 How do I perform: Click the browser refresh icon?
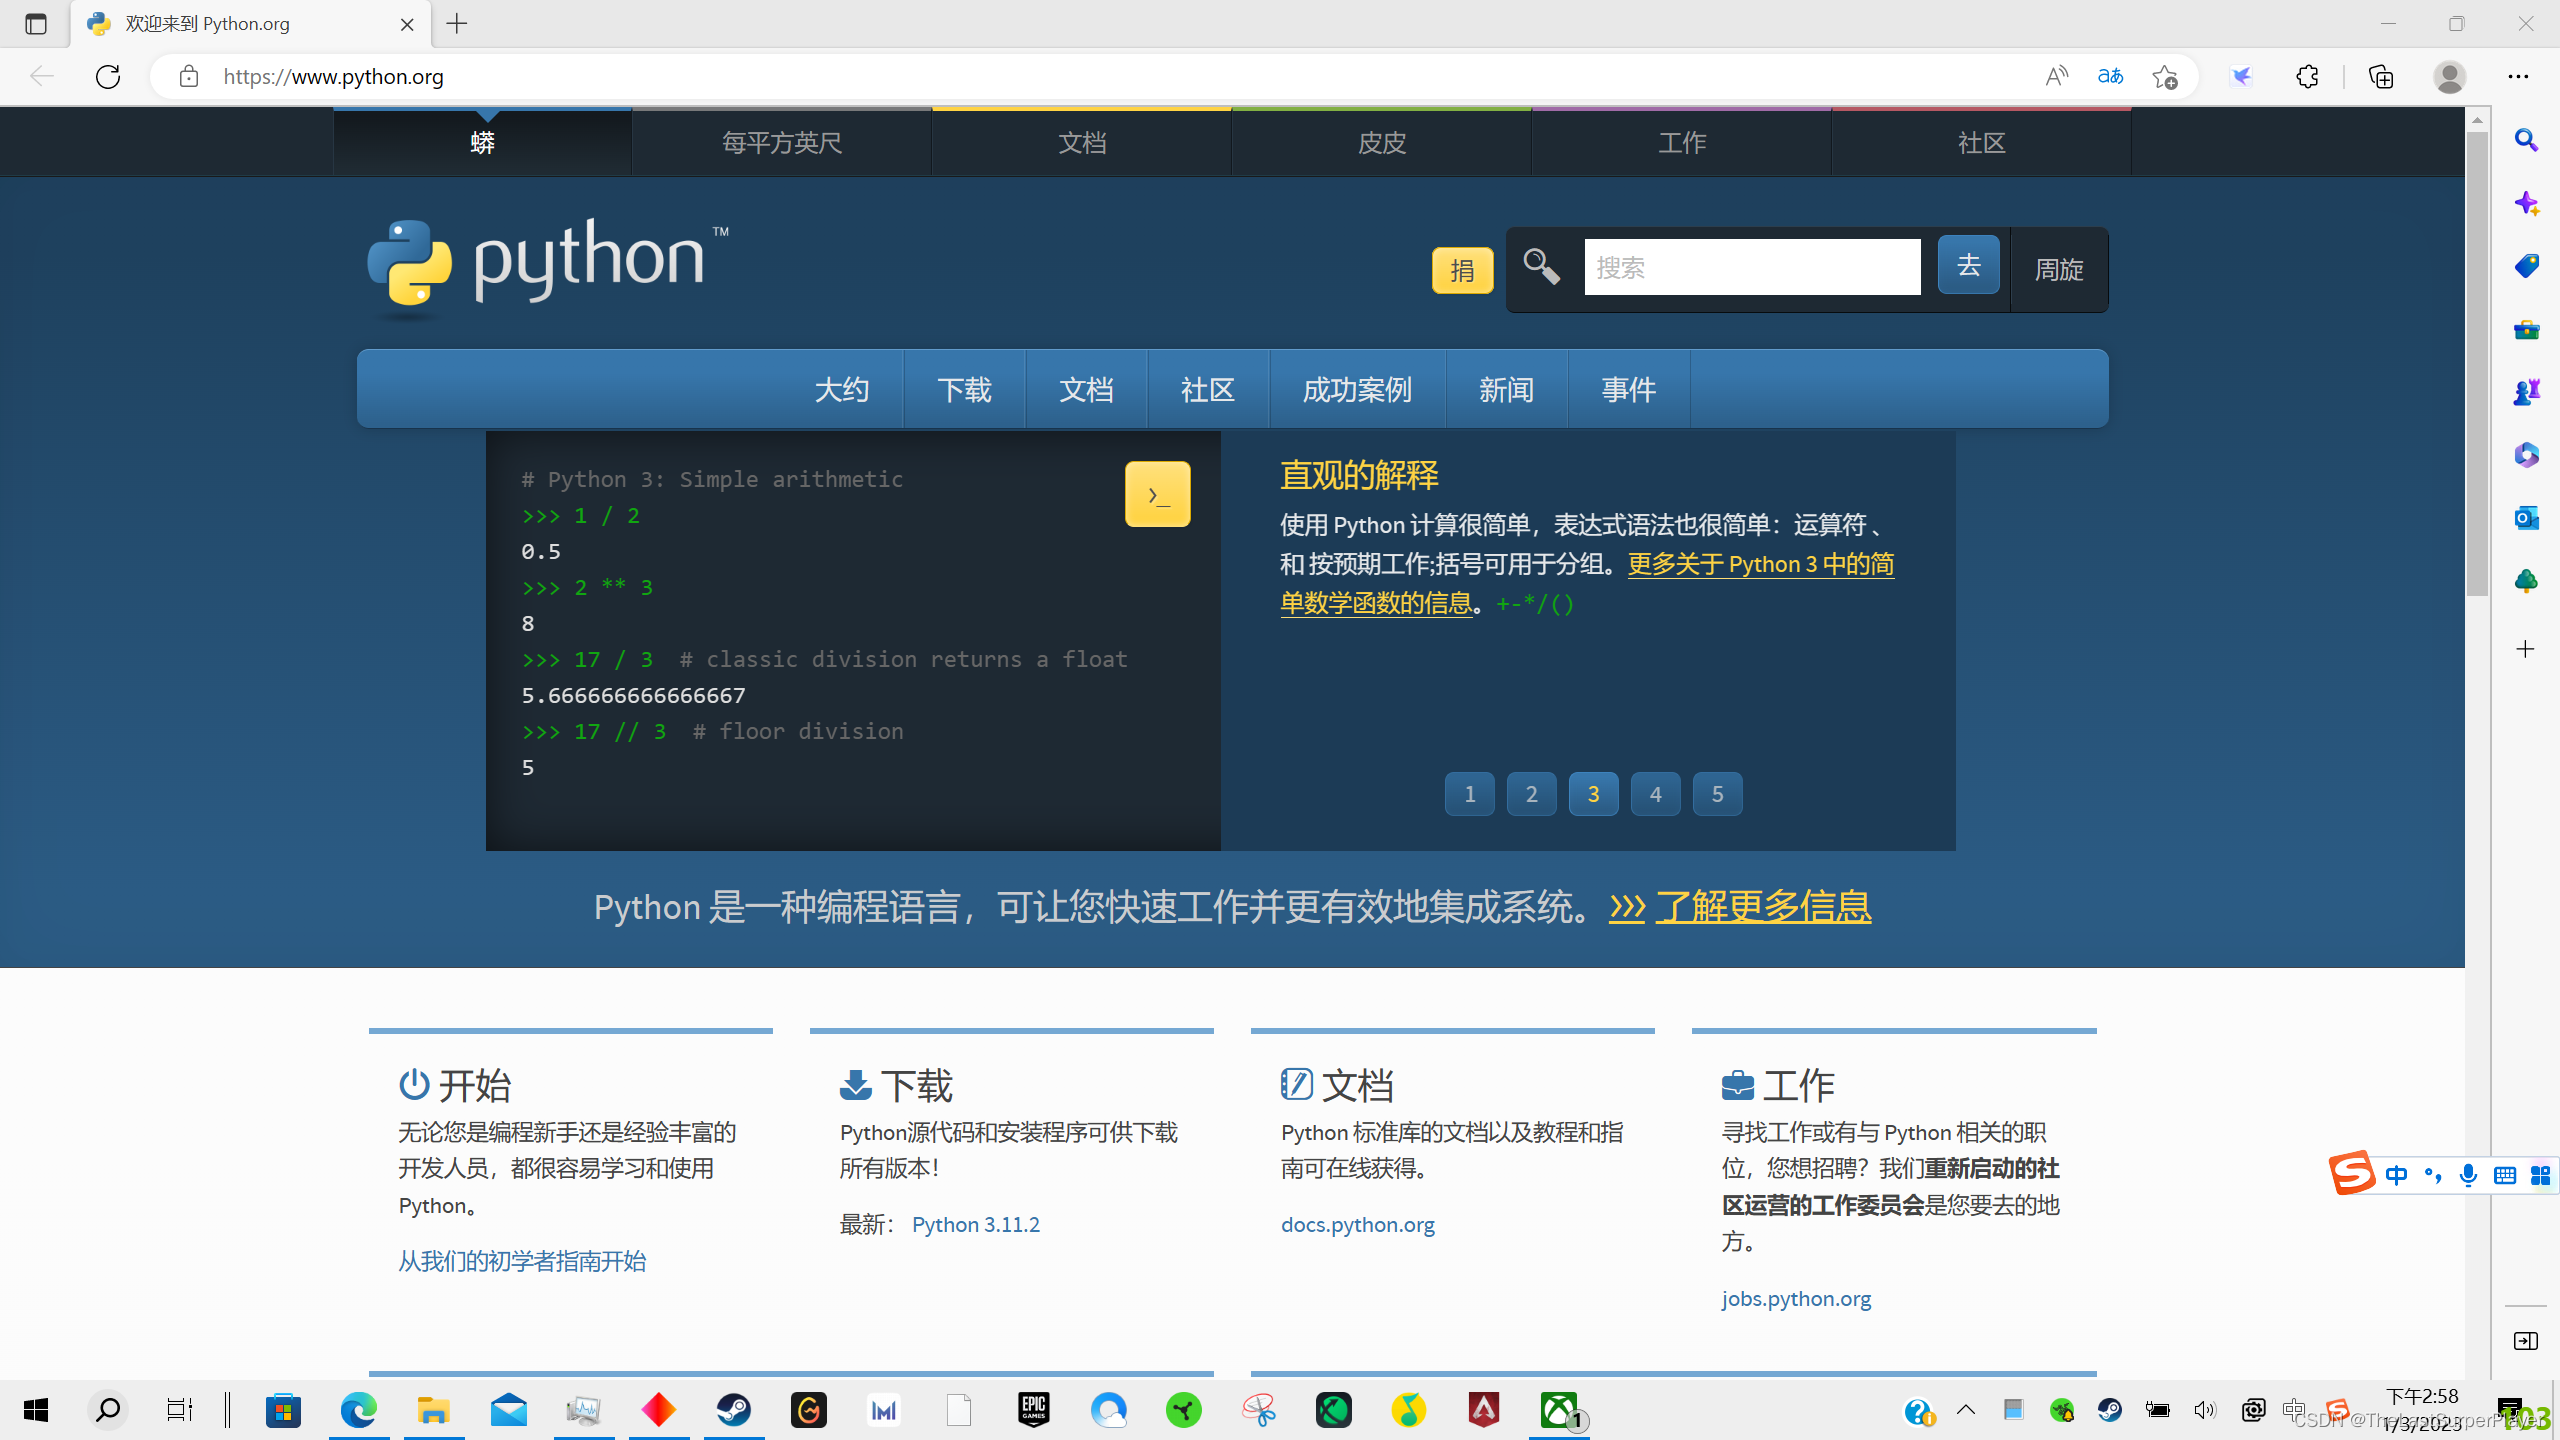108,77
